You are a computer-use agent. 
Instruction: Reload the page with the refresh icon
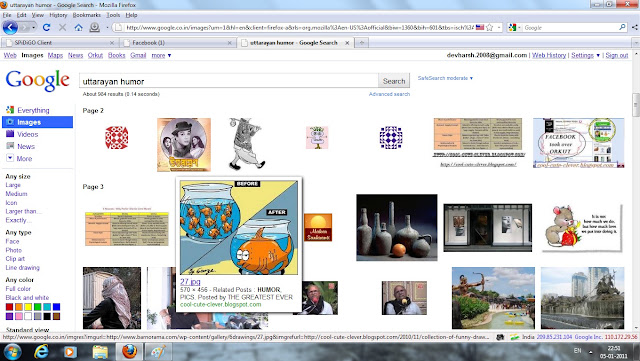coord(47,27)
